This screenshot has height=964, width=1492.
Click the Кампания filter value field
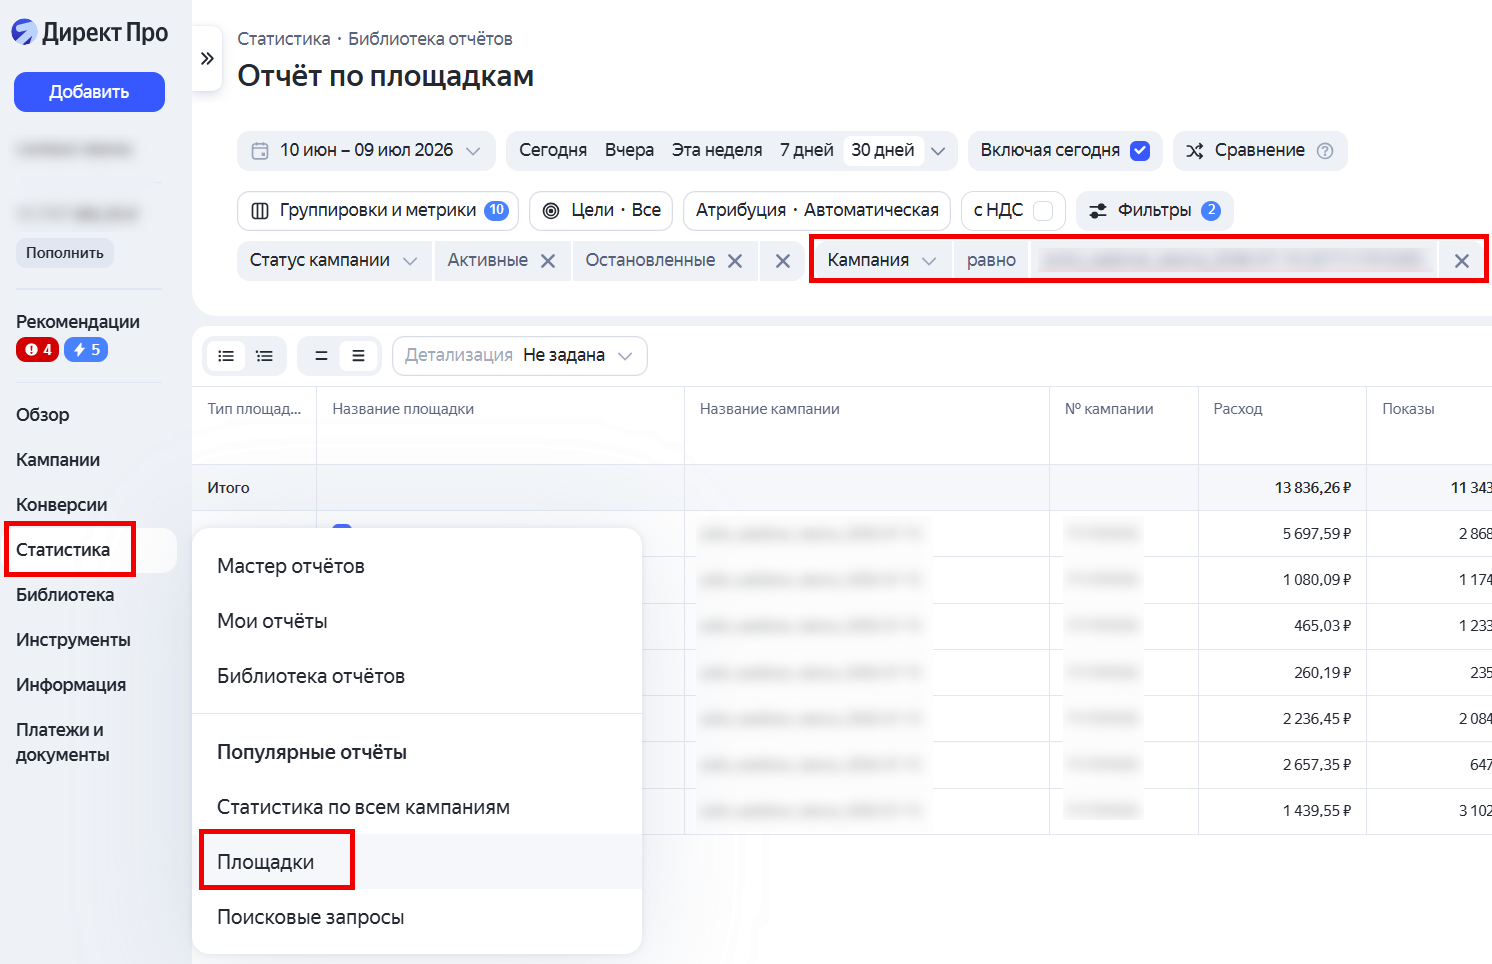point(1234,261)
